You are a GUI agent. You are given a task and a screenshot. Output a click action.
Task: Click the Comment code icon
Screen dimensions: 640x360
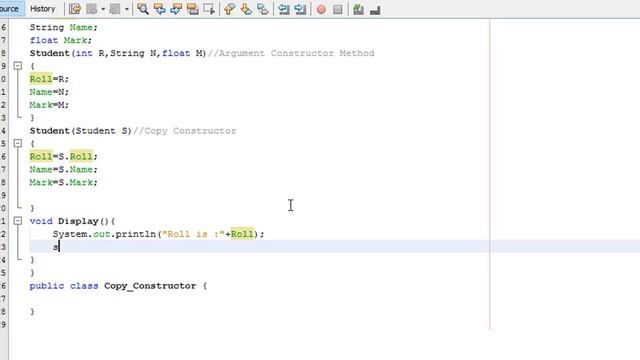[358, 9]
